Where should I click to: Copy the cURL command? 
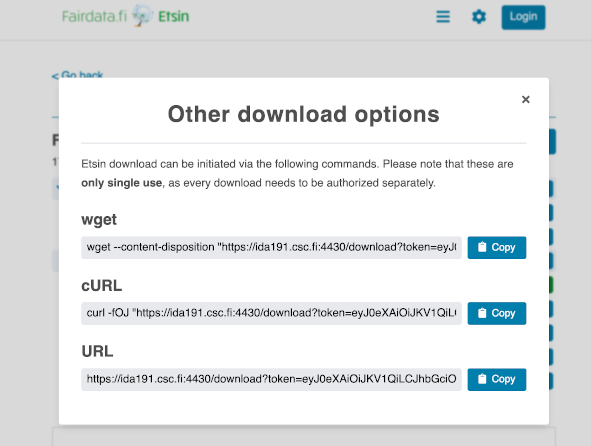[x=497, y=313]
